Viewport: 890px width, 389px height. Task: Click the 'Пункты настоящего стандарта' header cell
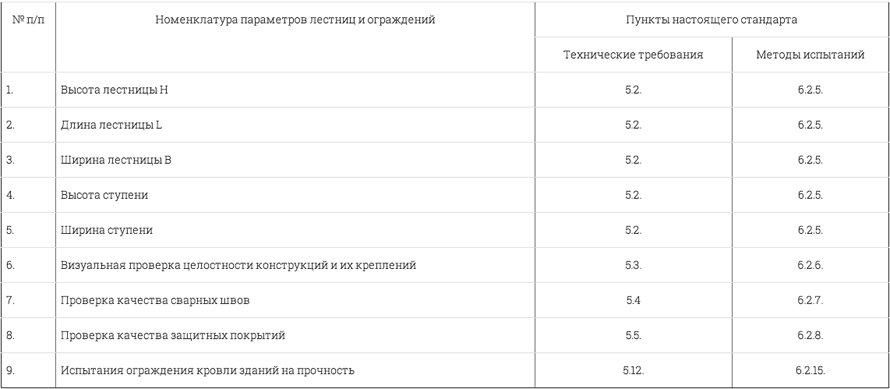click(x=712, y=19)
